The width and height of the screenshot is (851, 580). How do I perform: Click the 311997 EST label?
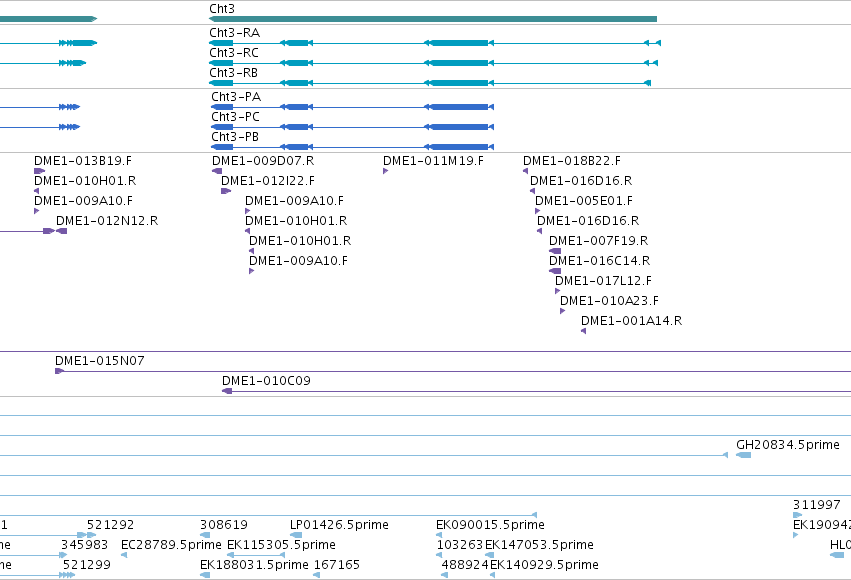817,505
